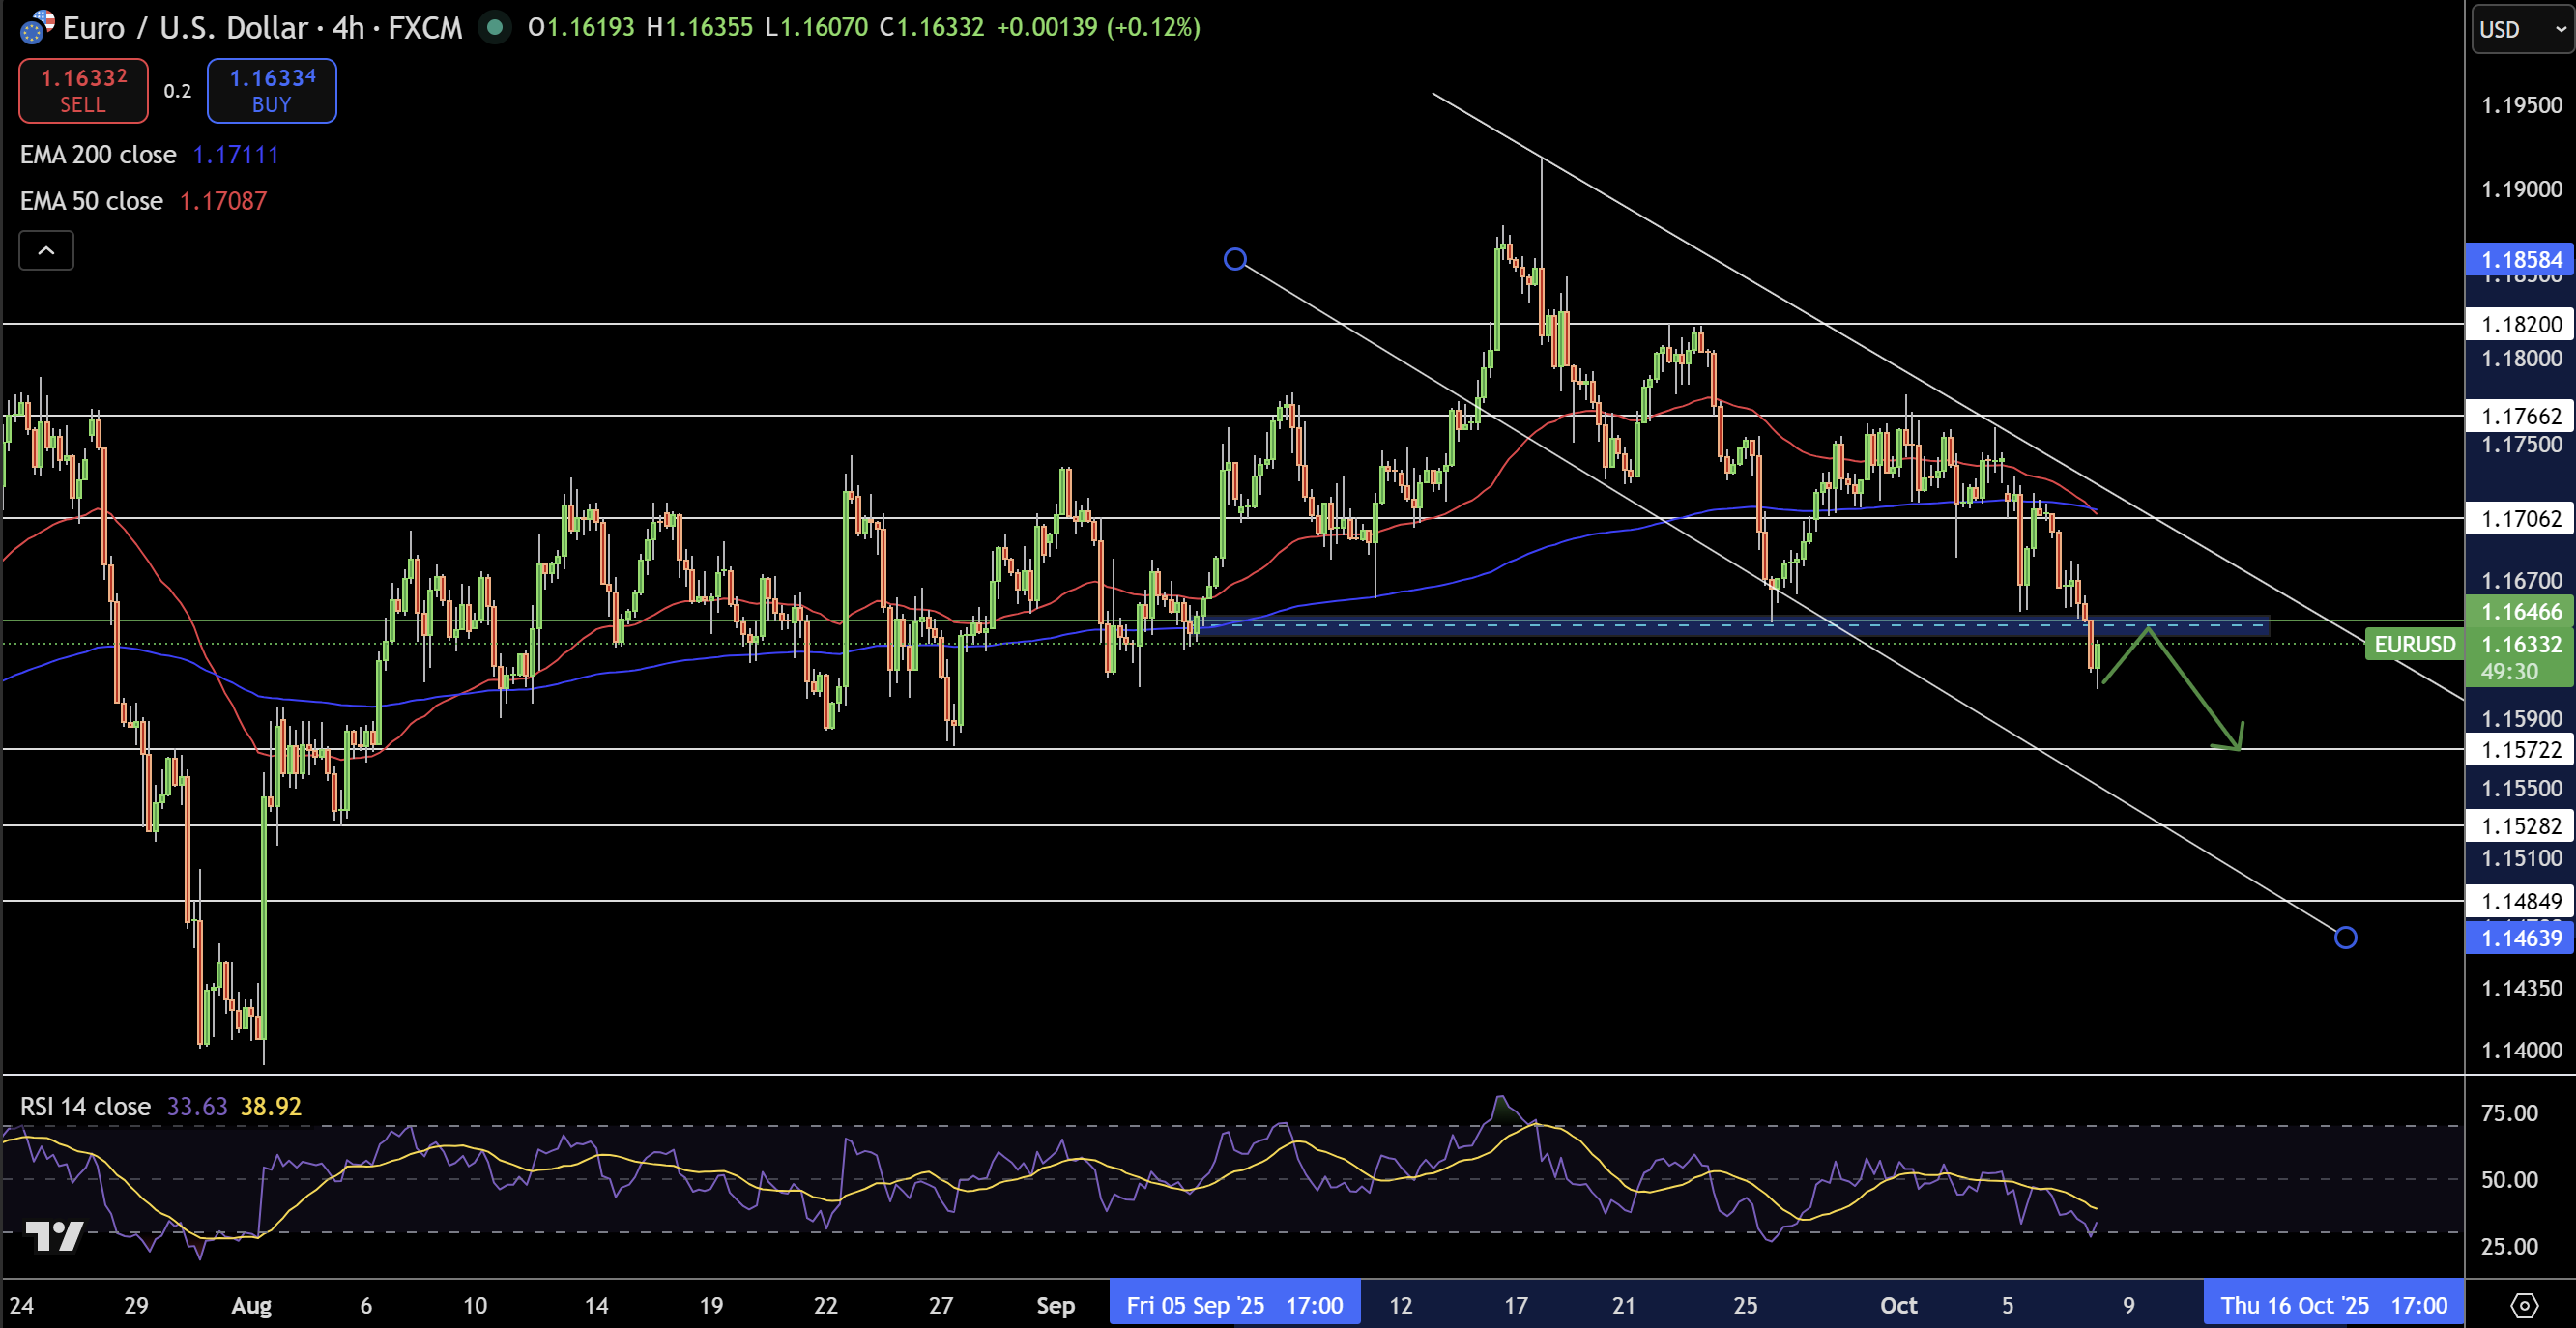Viewport: 2576px width, 1328px height.
Task: Click the 1.16332 SELL button
Action: pos(83,90)
